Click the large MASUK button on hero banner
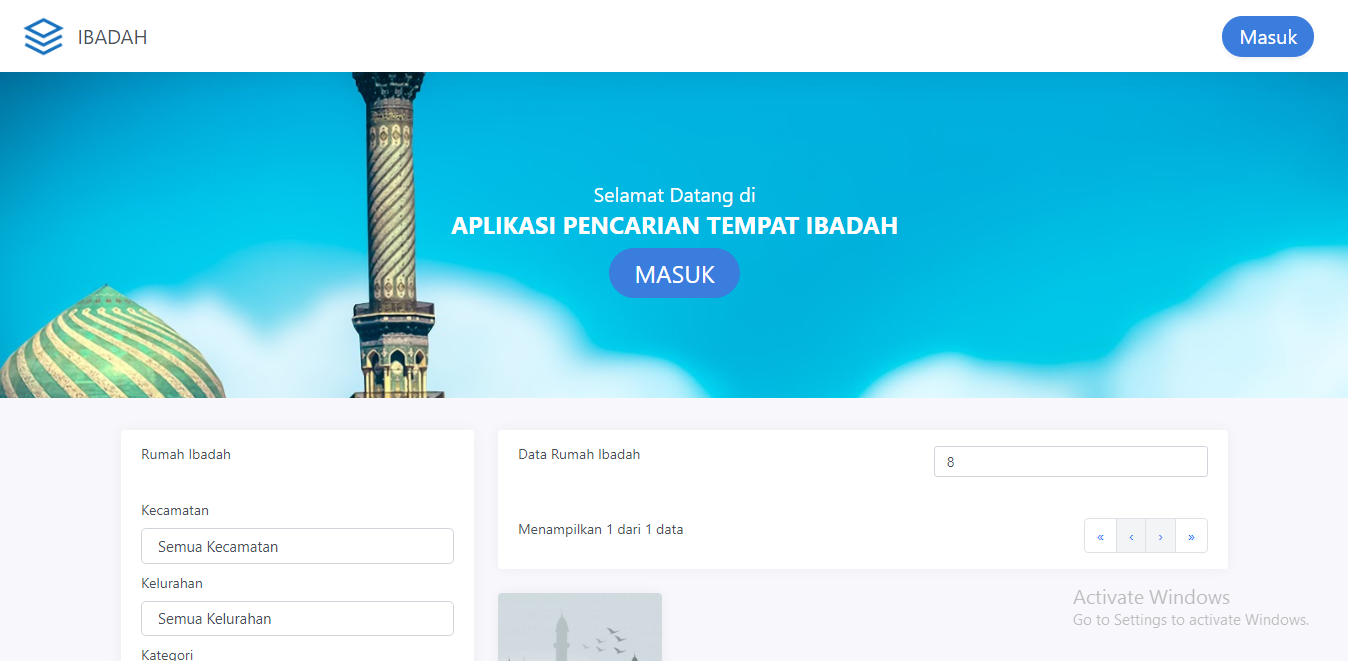 pos(674,274)
